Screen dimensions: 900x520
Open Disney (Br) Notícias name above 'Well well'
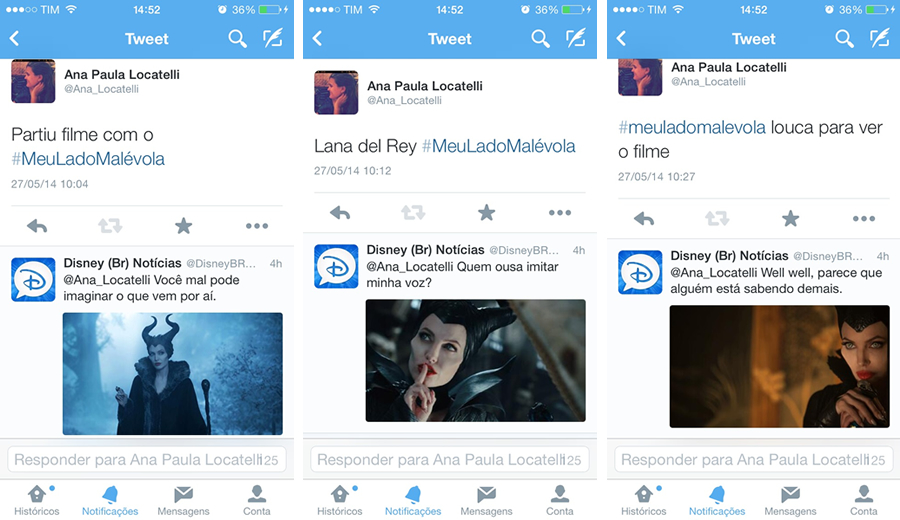click(x=730, y=255)
